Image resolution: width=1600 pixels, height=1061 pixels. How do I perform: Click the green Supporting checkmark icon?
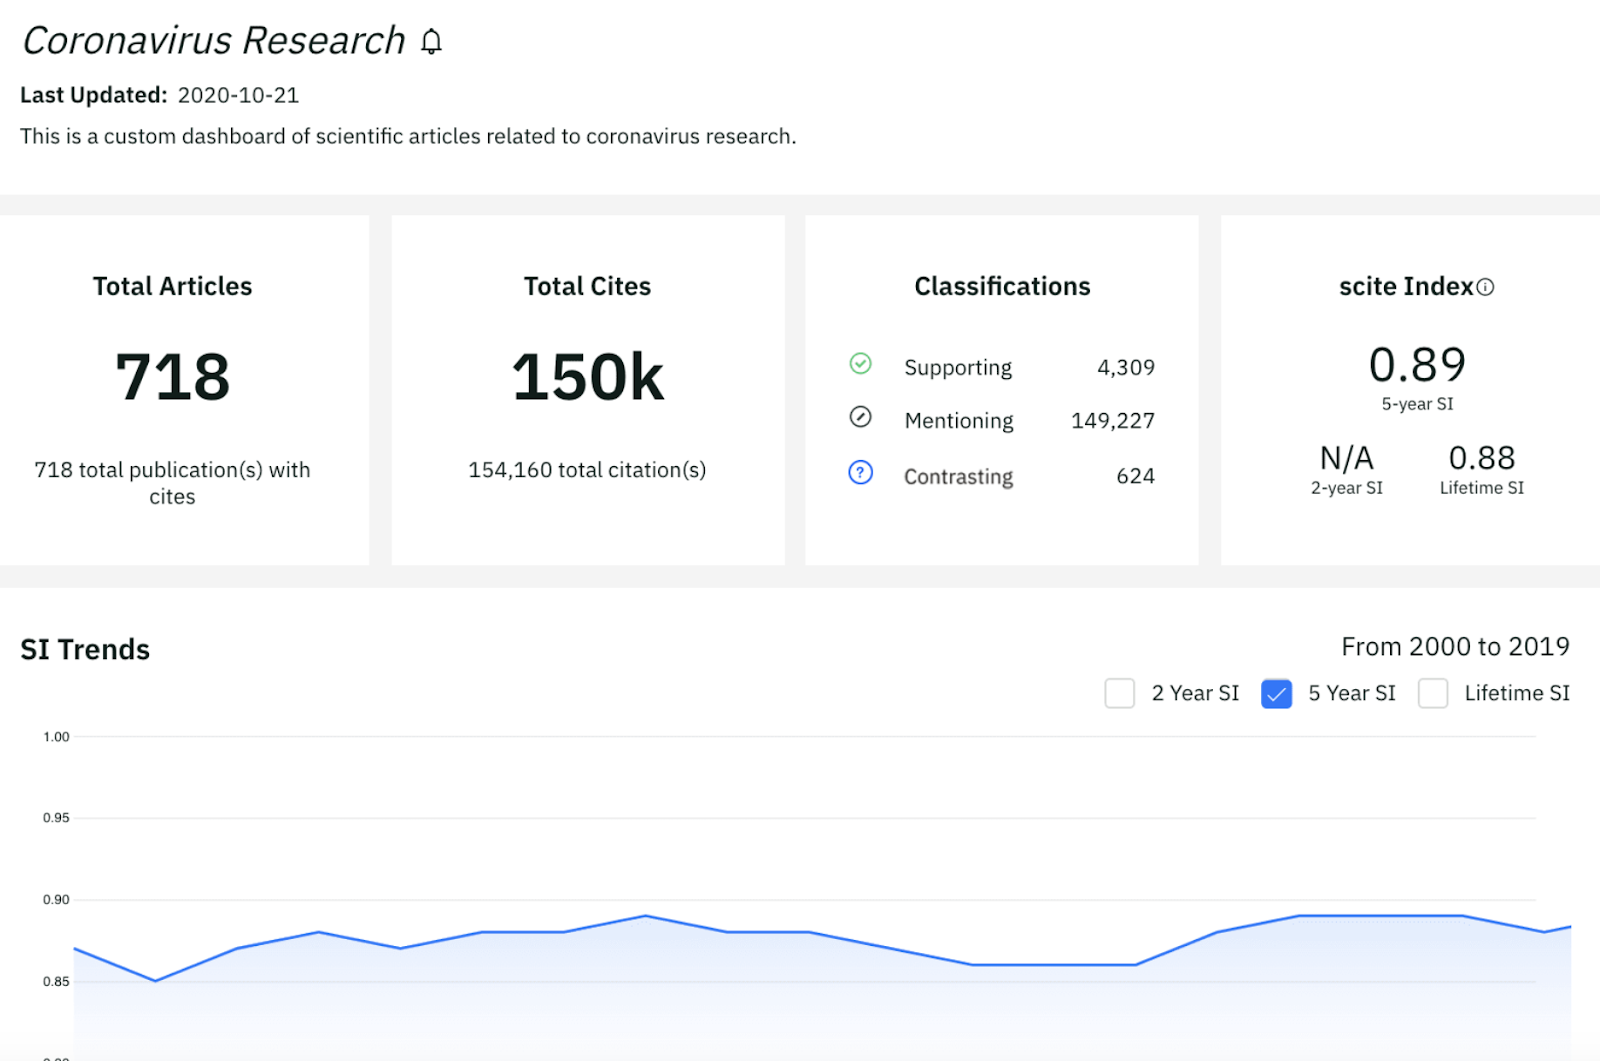click(x=860, y=364)
